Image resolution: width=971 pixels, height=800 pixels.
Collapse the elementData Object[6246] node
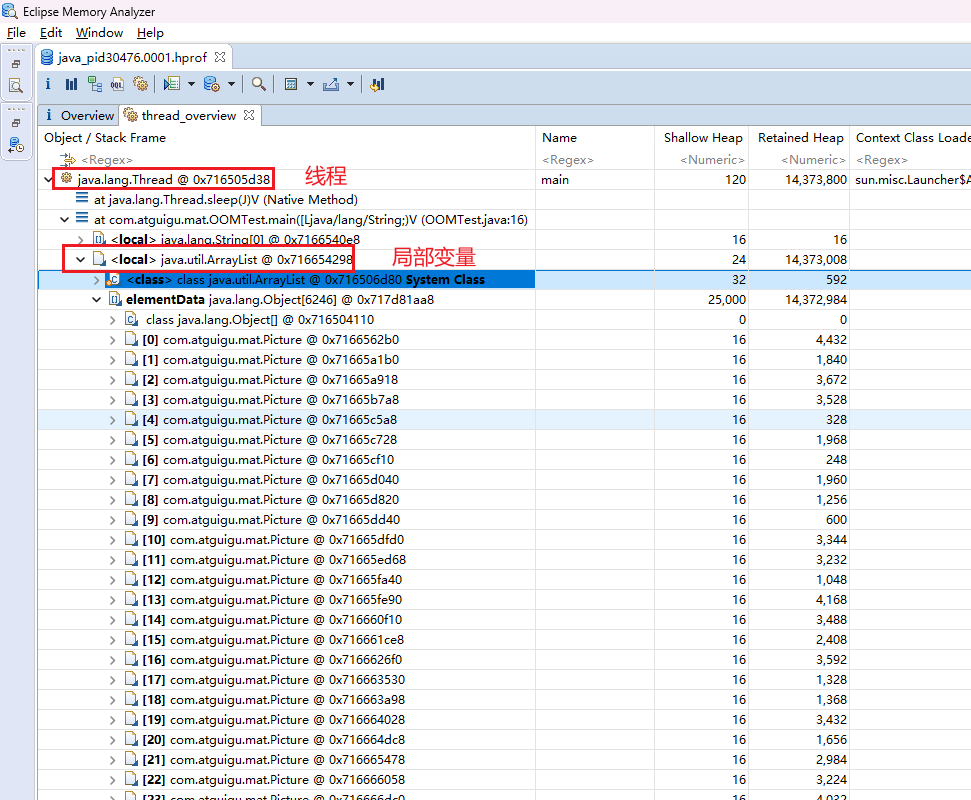97,300
